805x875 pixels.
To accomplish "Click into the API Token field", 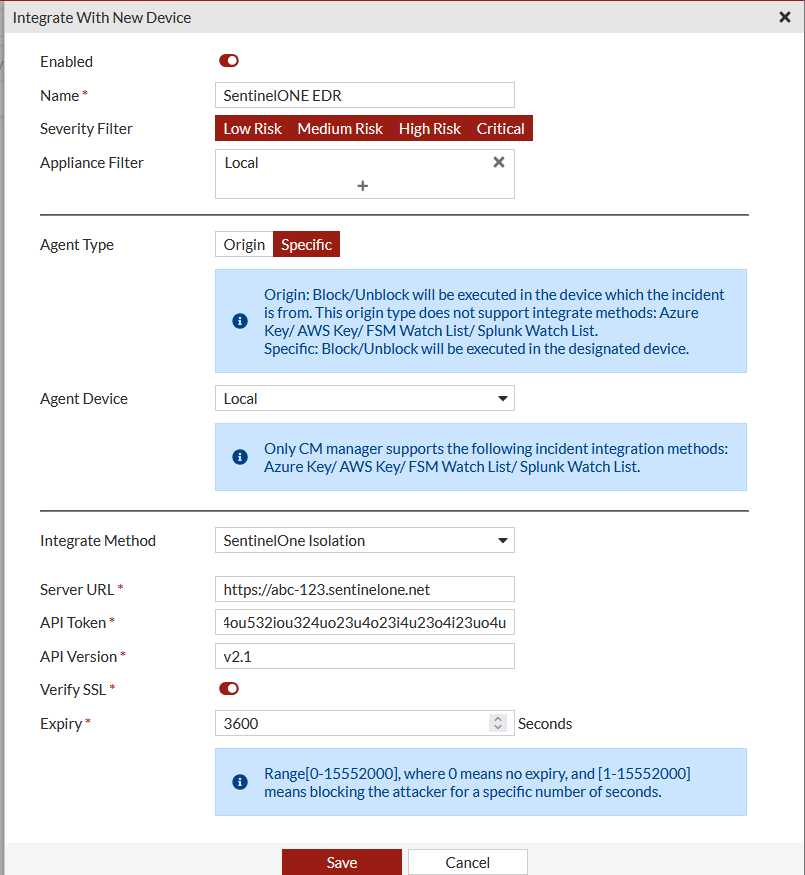I will pyautogui.click(x=365, y=622).
